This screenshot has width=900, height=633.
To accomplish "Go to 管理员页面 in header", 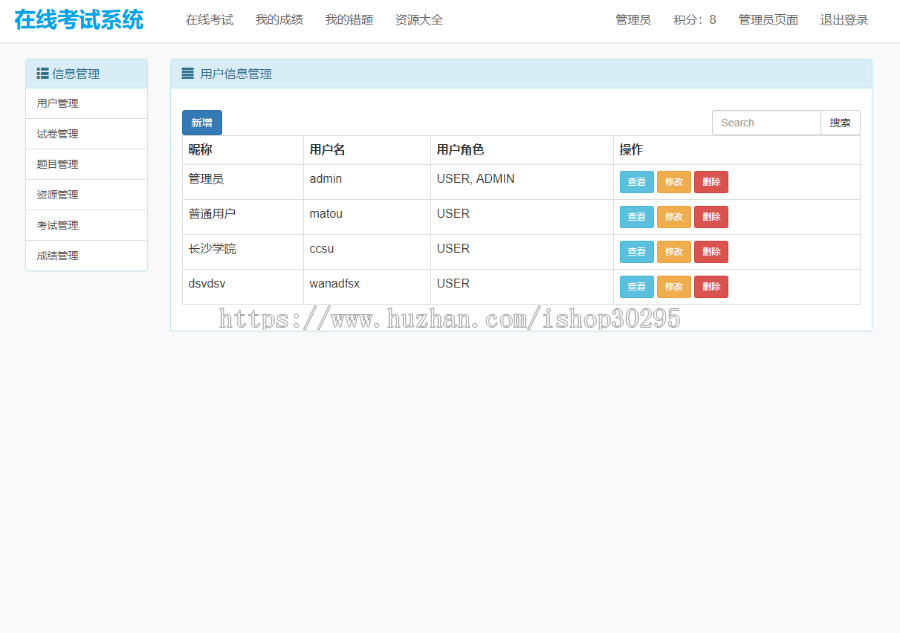I will 768,20.
